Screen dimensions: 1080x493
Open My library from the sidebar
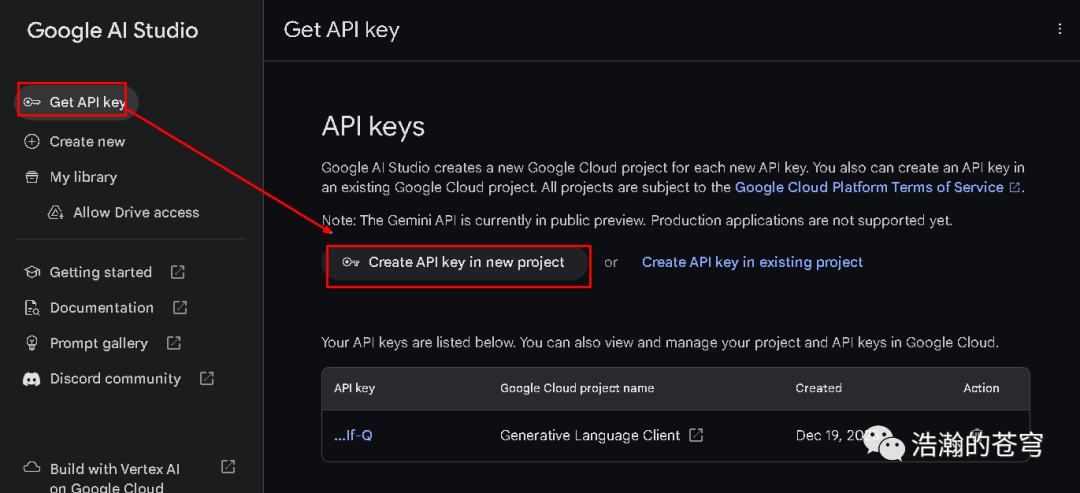83,177
